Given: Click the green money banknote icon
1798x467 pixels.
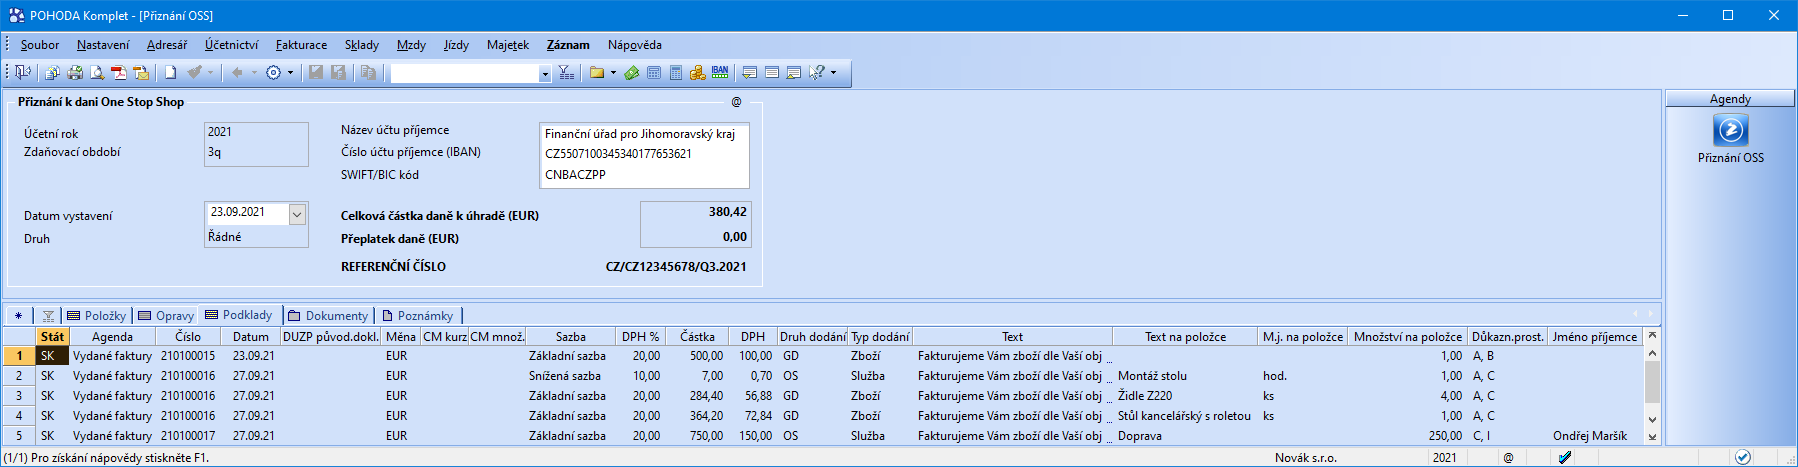Looking at the screenshot, I should click(x=632, y=72).
